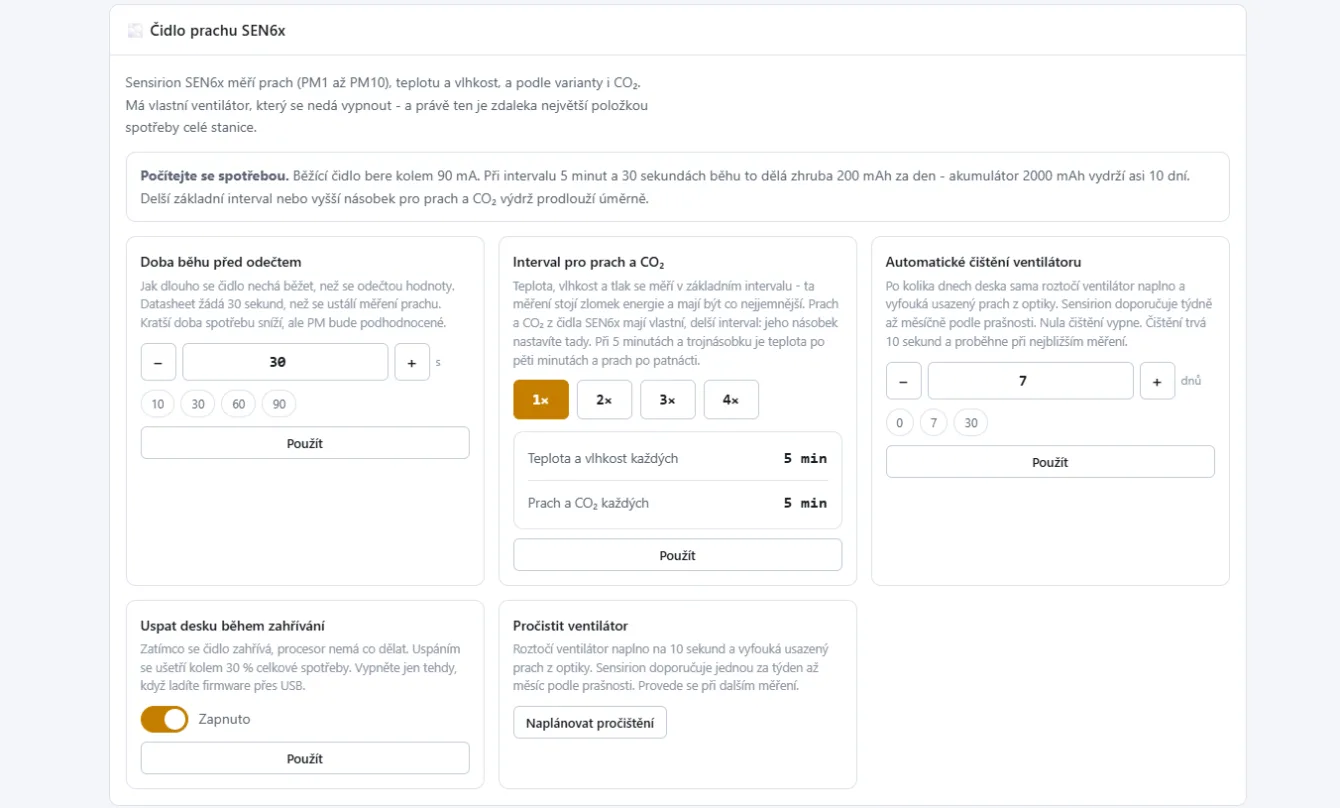Apply the Doba běhu před odečtem setting
This screenshot has width=1340, height=808.
pyautogui.click(x=305, y=443)
